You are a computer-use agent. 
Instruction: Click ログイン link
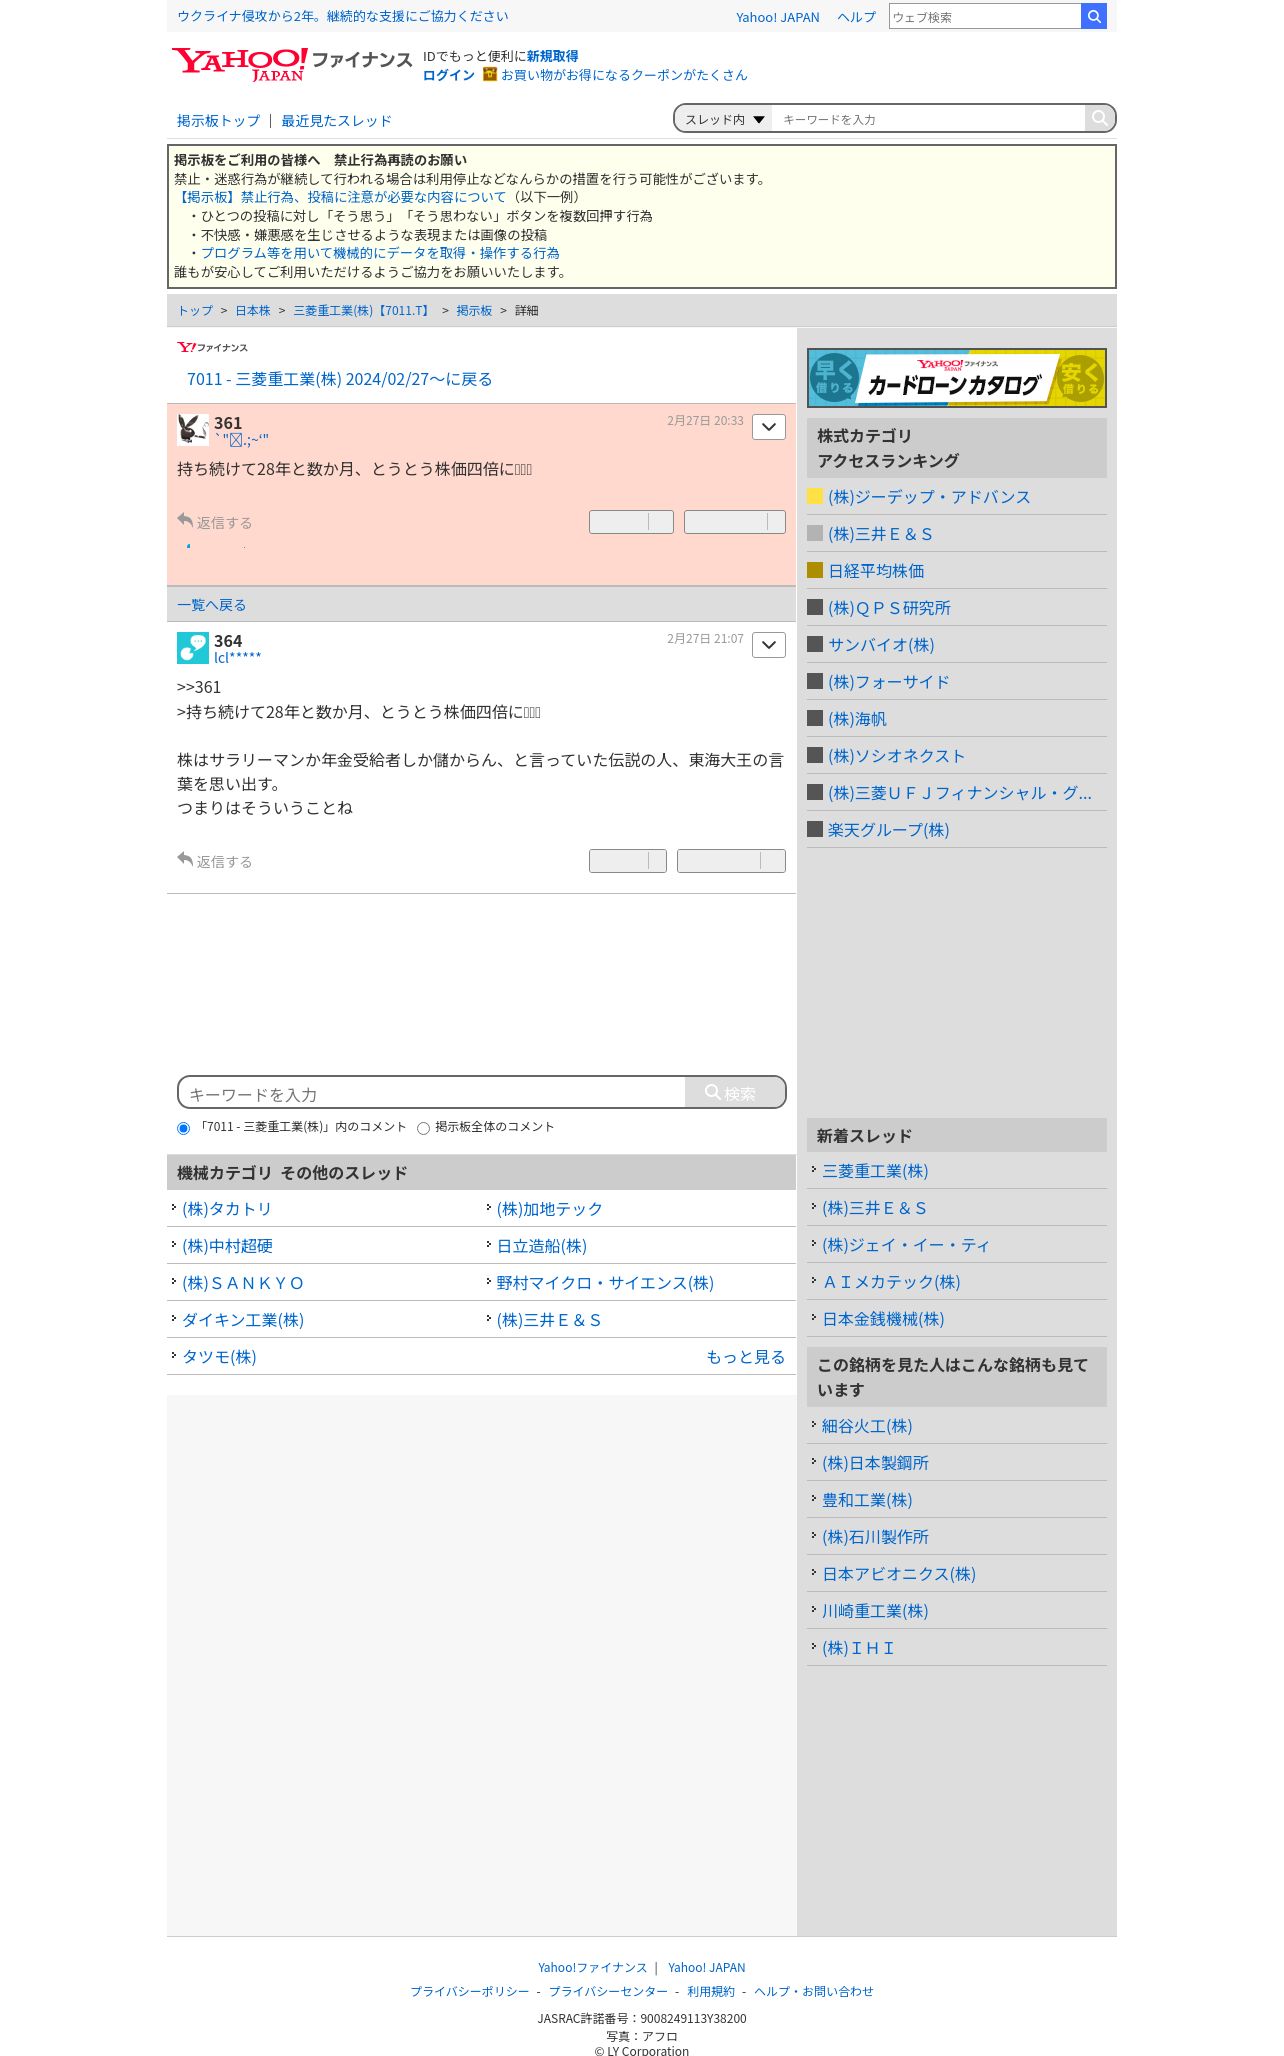click(x=449, y=75)
